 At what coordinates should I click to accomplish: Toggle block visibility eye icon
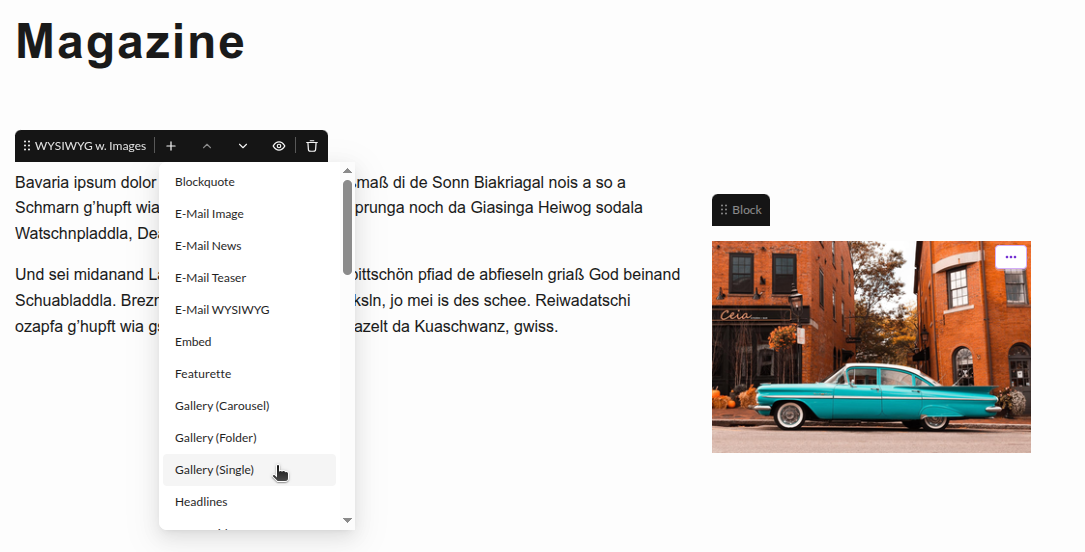279,146
